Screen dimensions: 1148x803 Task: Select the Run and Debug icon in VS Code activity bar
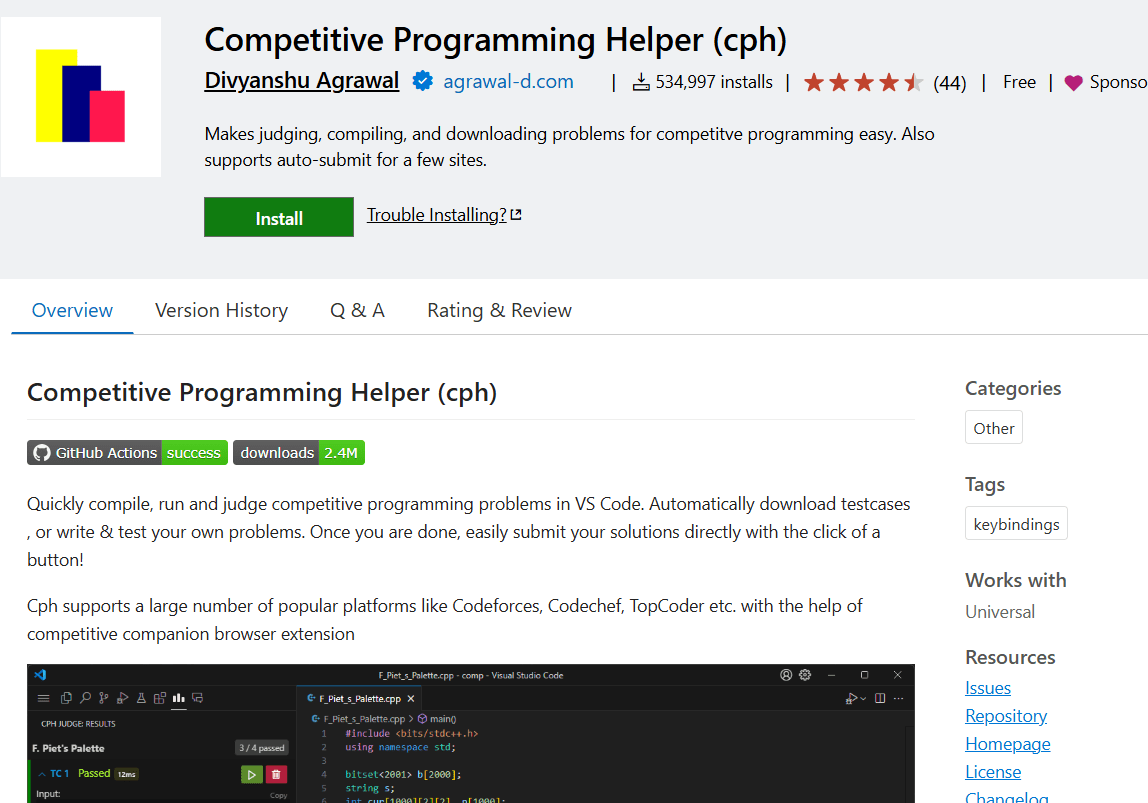(x=122, y=698)
